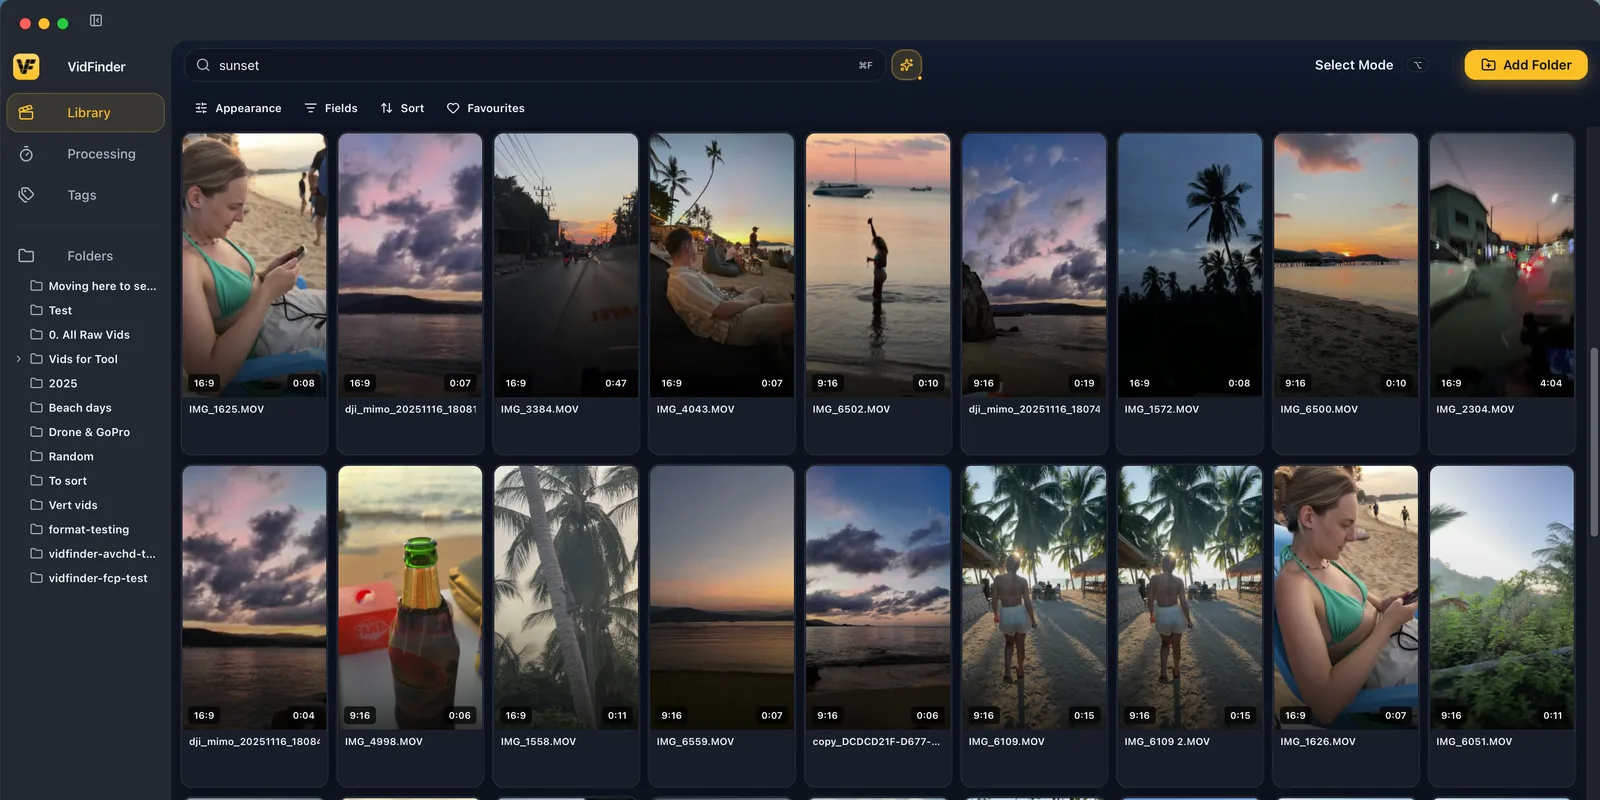This screenshot has width=1600, height=800.
Task: Open the Library section
Action: tap(85, 113)
